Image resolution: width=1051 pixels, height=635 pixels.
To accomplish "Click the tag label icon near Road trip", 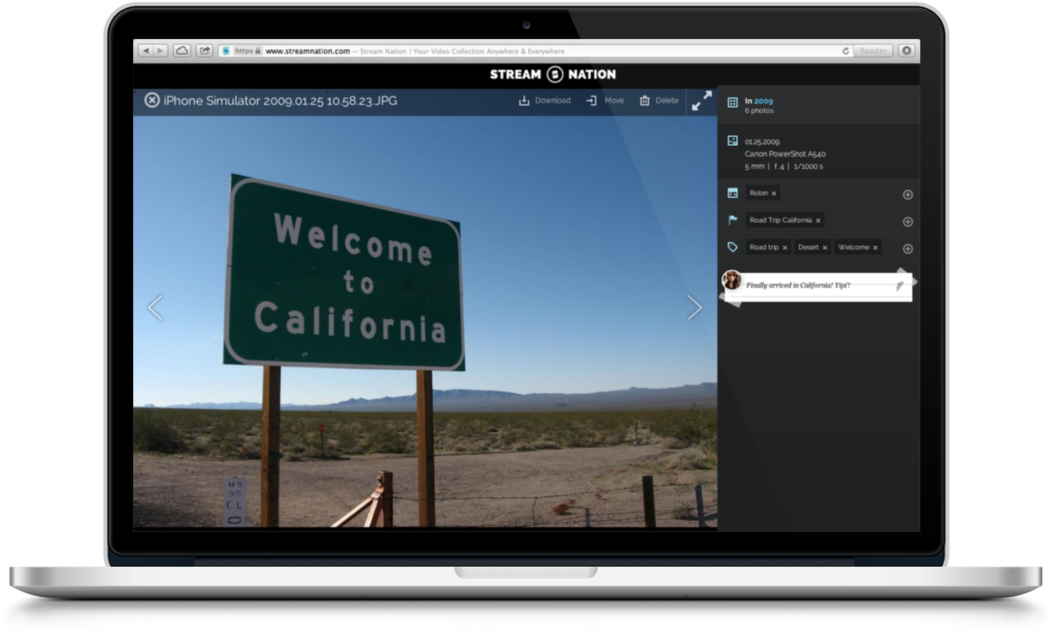I will coord(732,247).
